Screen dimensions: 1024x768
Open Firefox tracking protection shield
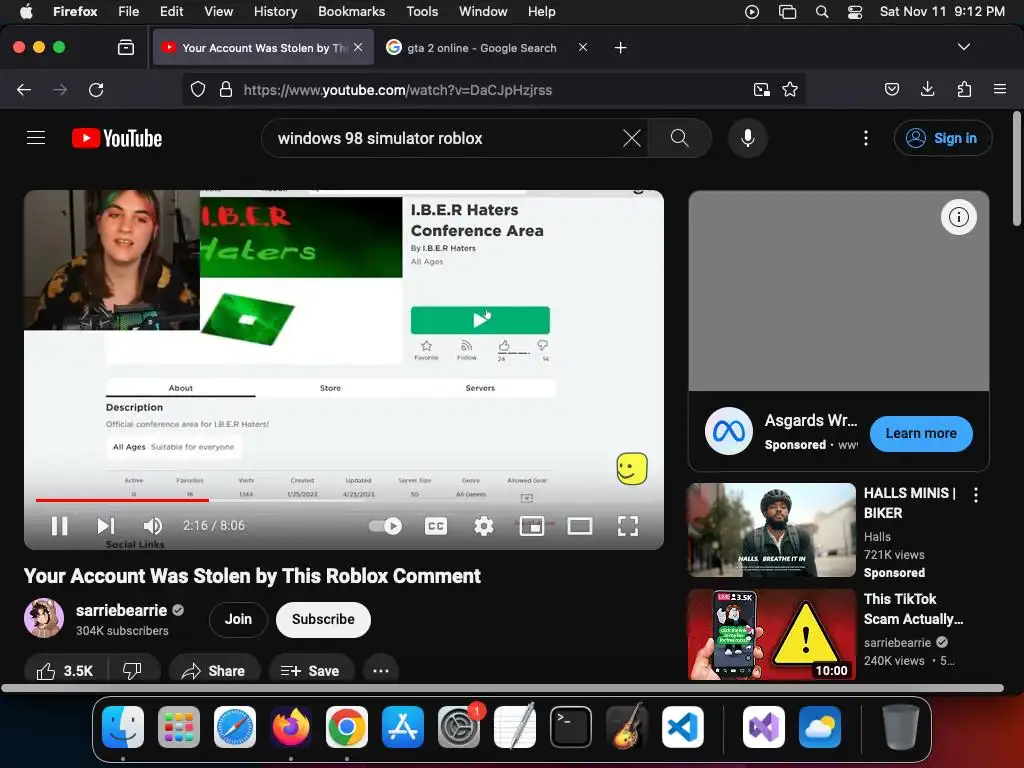pos(198,89)
